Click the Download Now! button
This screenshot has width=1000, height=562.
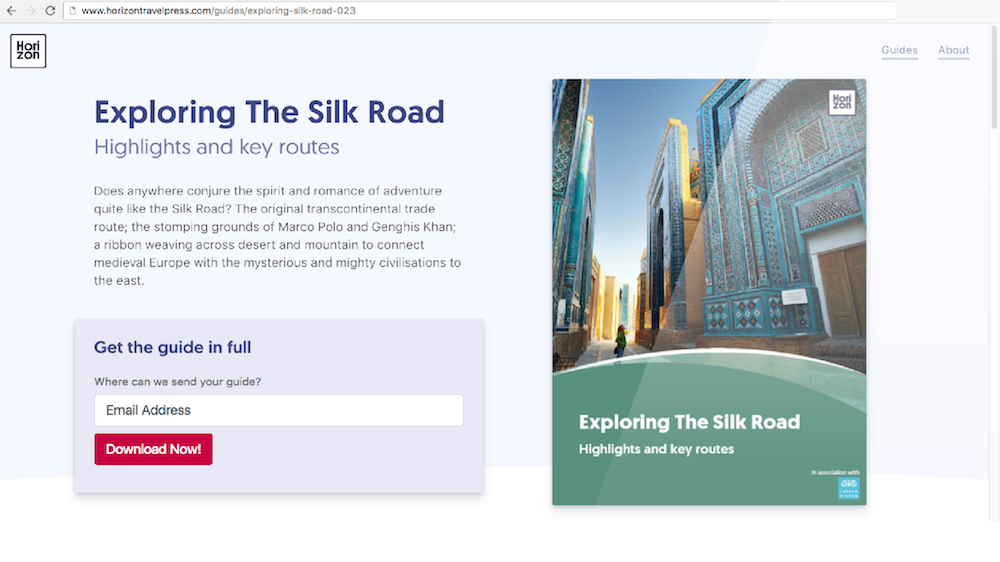[x=153, y=449]
